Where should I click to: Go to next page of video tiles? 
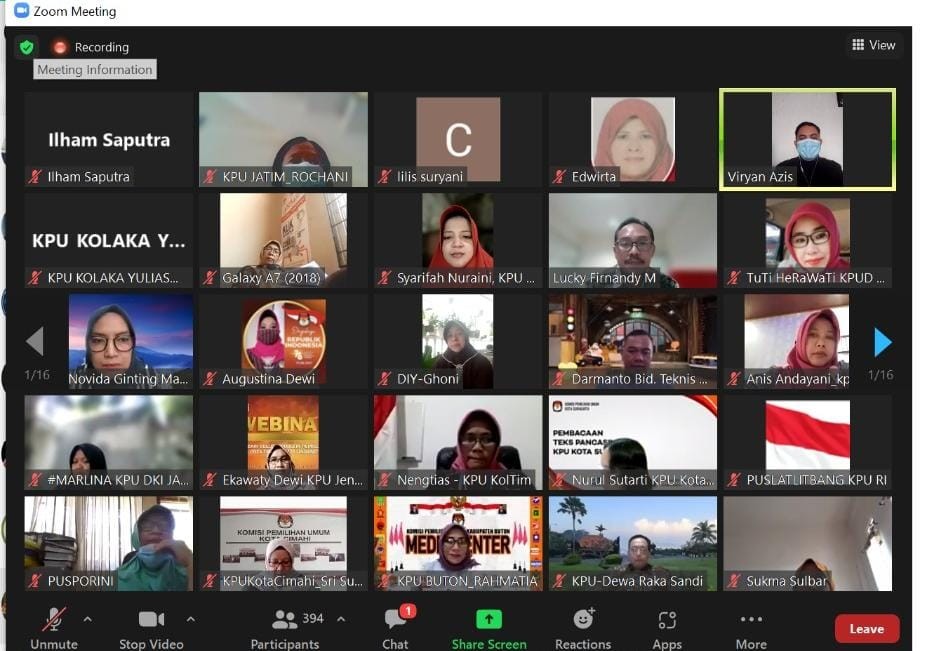pos(882,342)
